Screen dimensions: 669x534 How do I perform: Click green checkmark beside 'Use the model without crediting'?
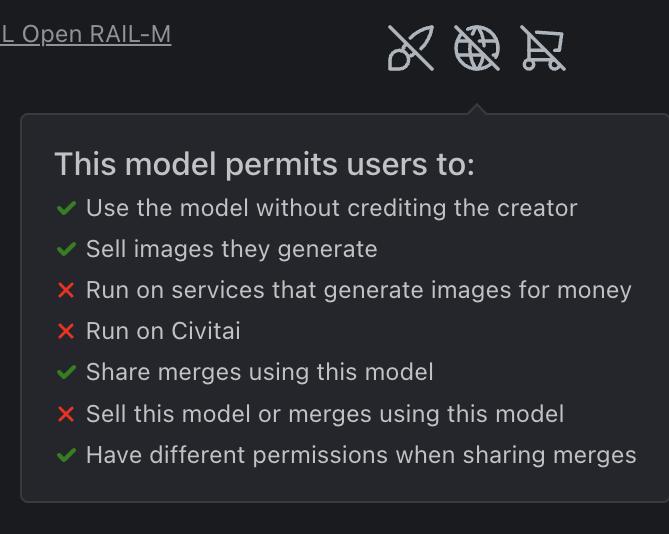pos(67,208)
